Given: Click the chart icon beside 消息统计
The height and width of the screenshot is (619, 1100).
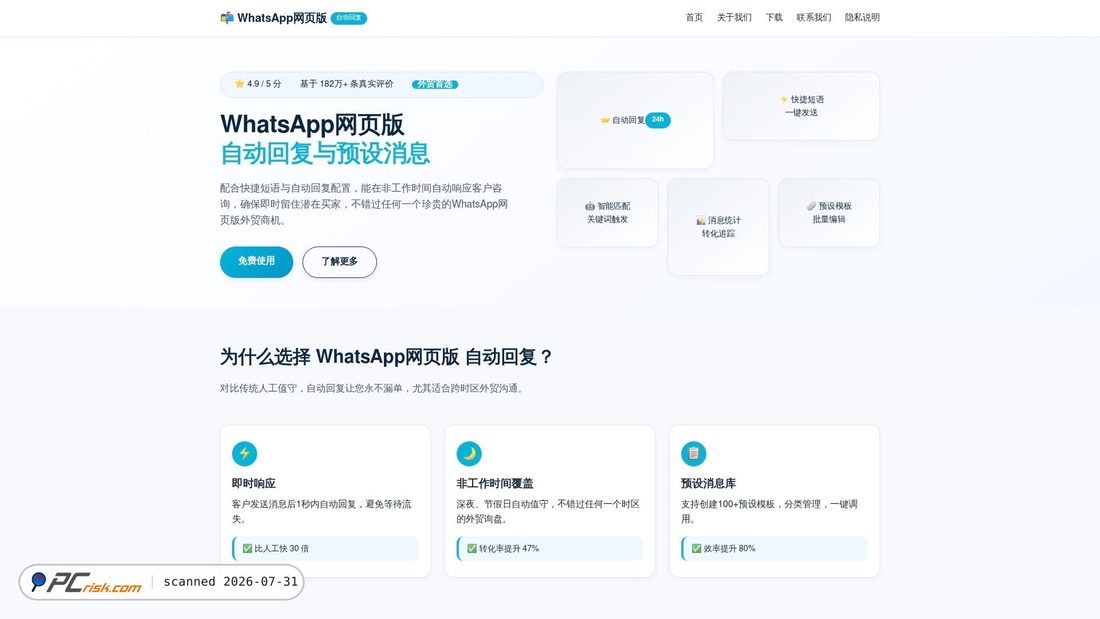Looking at the screenshot, I should tap(701, 220).
